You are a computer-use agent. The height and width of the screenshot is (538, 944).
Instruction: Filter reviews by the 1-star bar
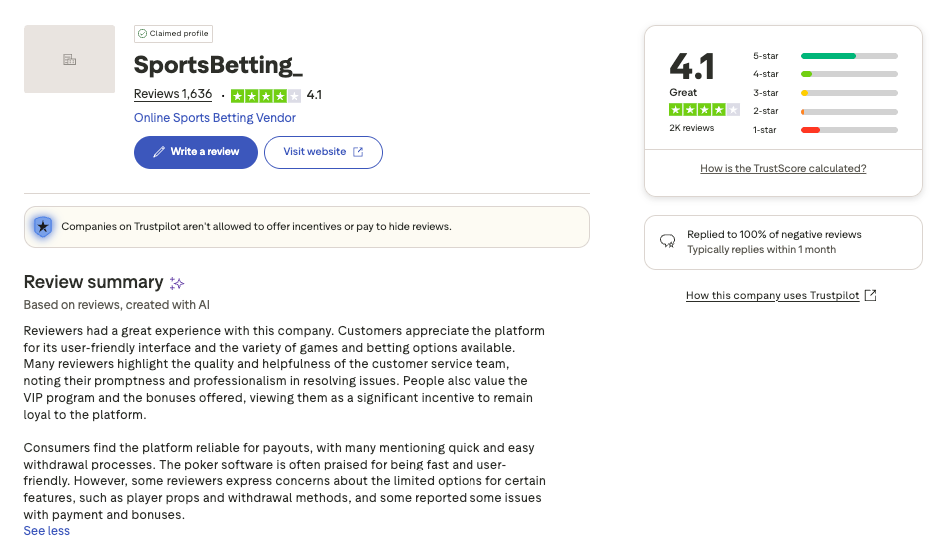coord(848,130)
